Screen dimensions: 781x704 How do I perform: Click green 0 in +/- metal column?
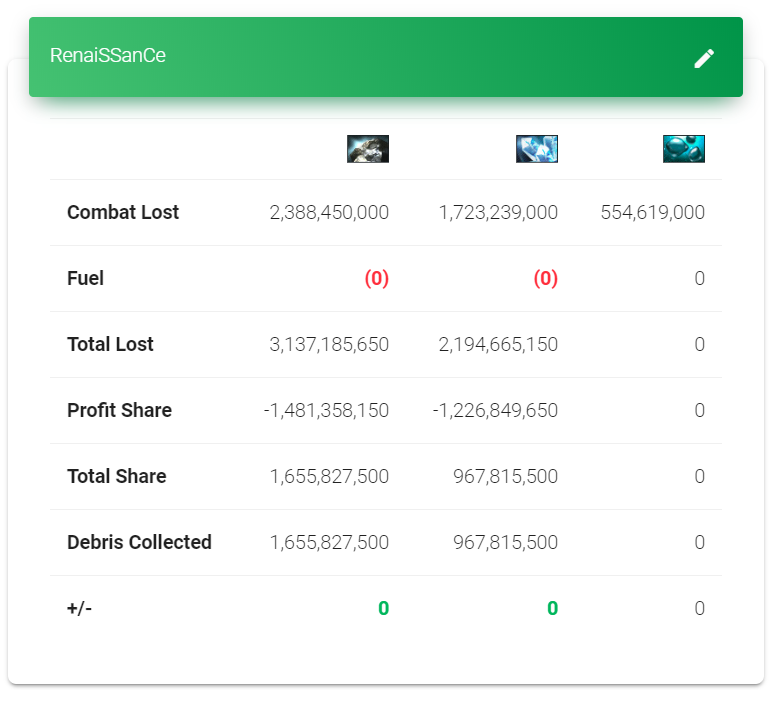[384, 608]
